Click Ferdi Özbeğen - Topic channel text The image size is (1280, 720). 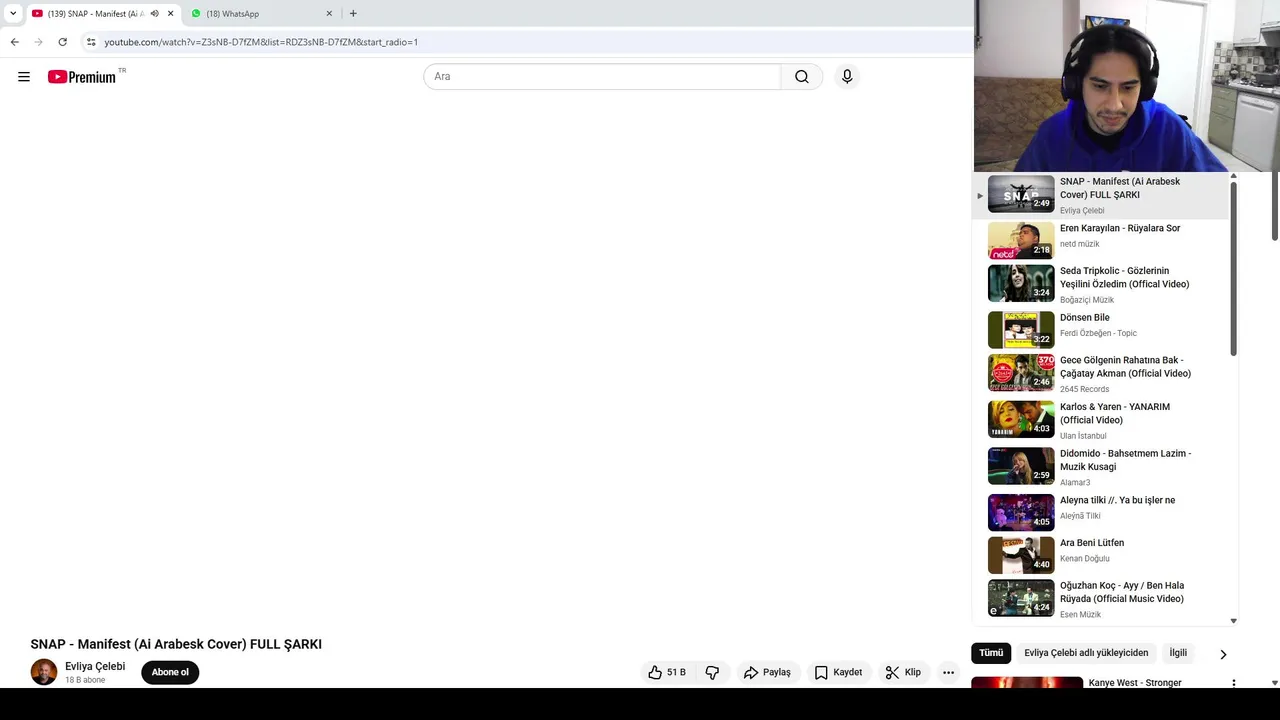point(1098,333)
